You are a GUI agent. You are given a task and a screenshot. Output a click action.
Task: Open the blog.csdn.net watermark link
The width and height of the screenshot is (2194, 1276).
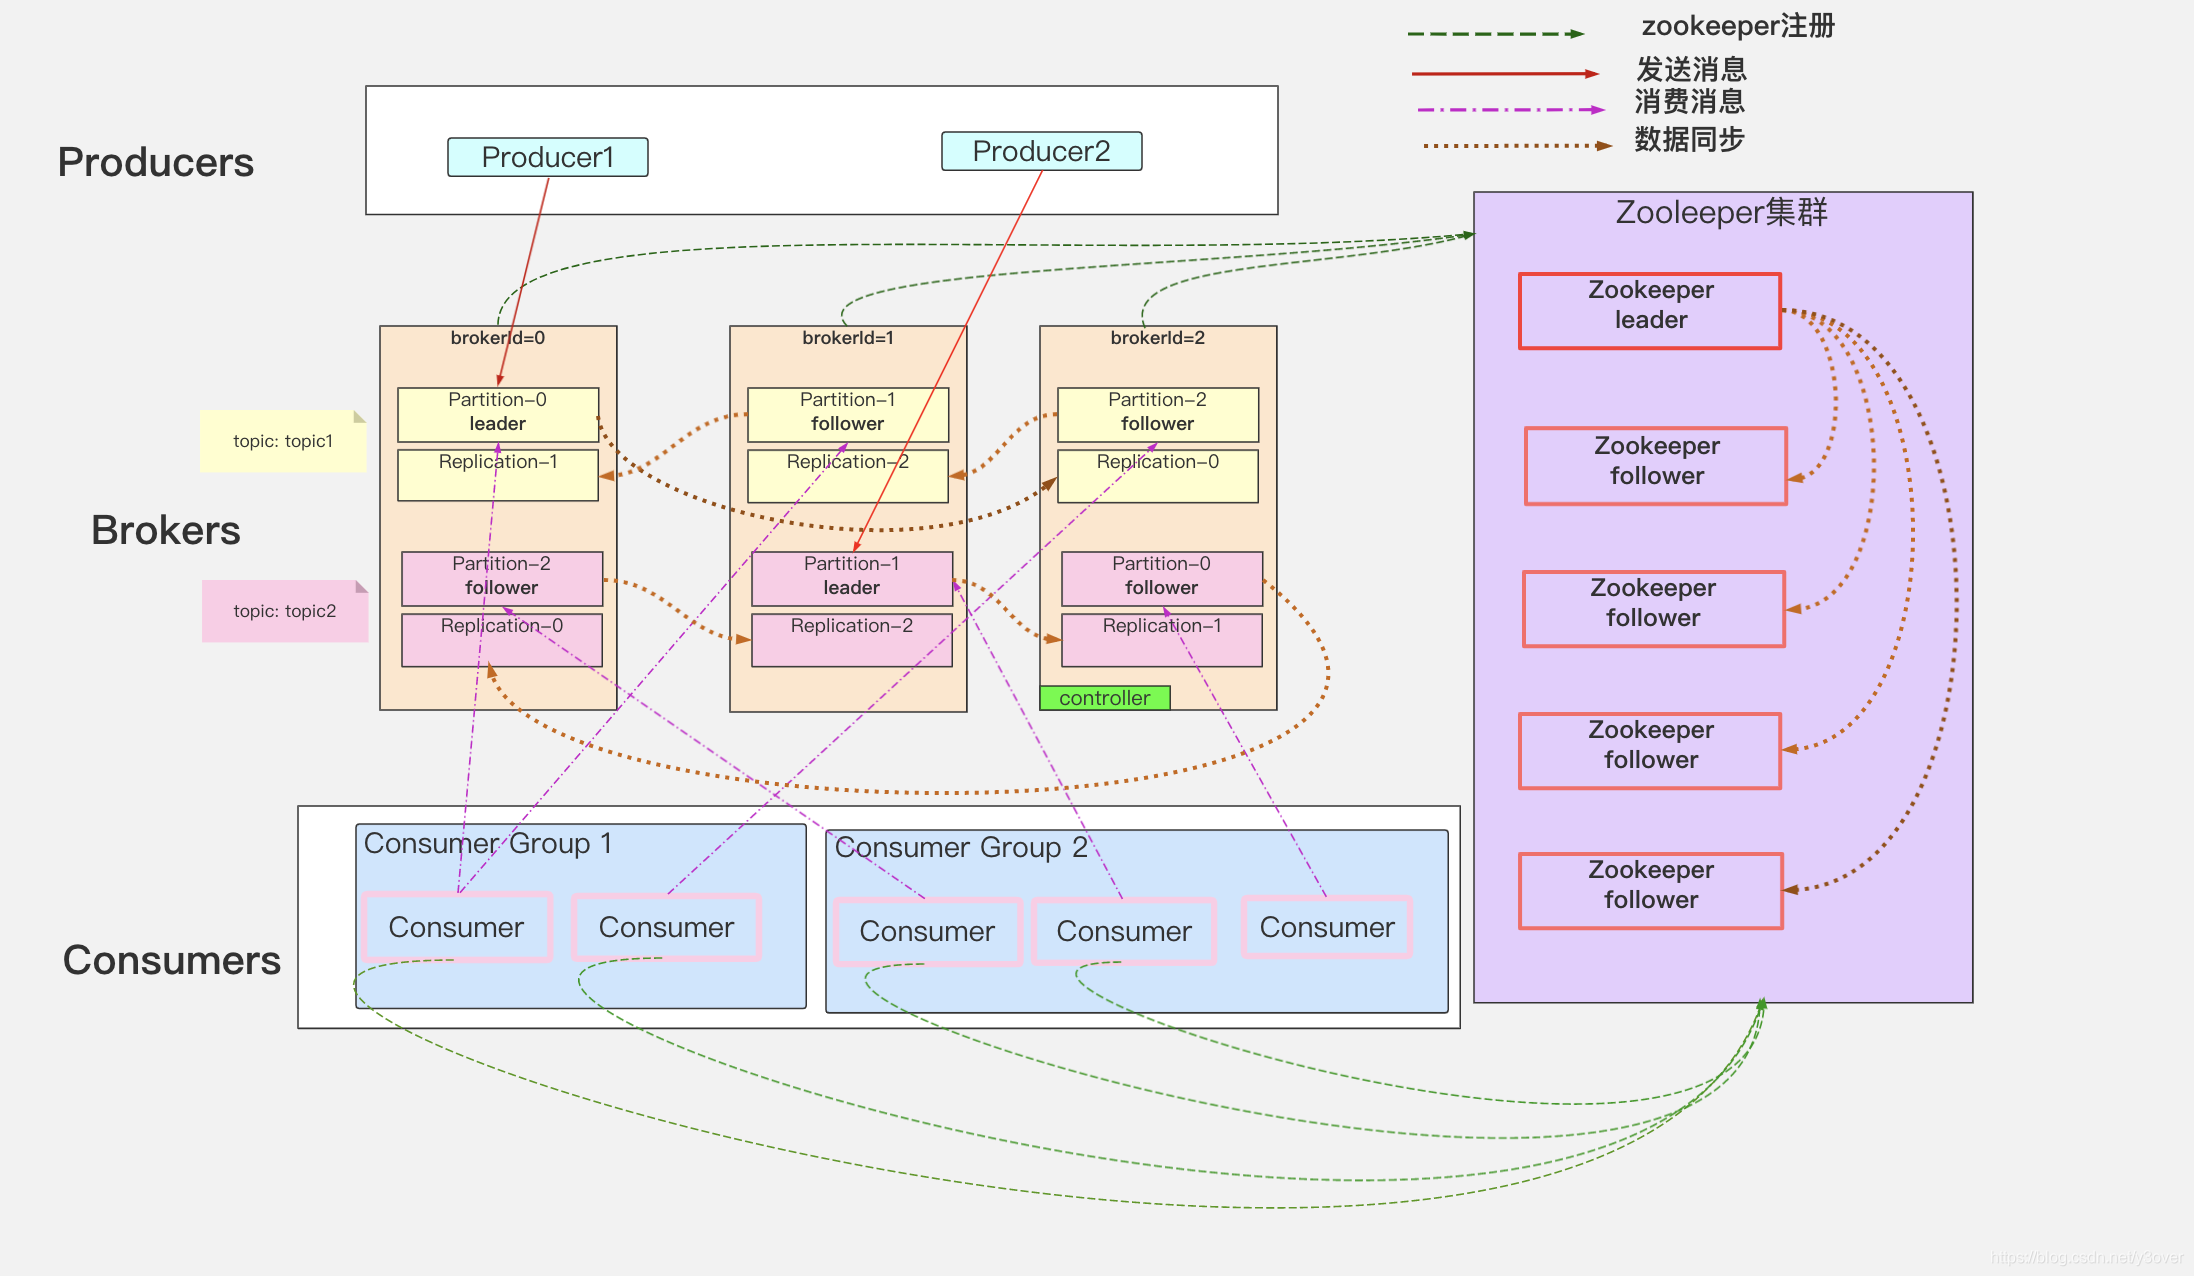click(x=2087, y=1257)
